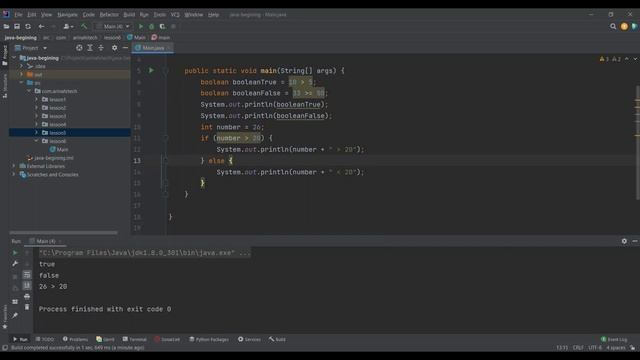Image resolution: width=640 pixels, height=360 pixels.
Task: Click the Select Opened File target icon
Action: pyautogui.click(x=79, y=48)
